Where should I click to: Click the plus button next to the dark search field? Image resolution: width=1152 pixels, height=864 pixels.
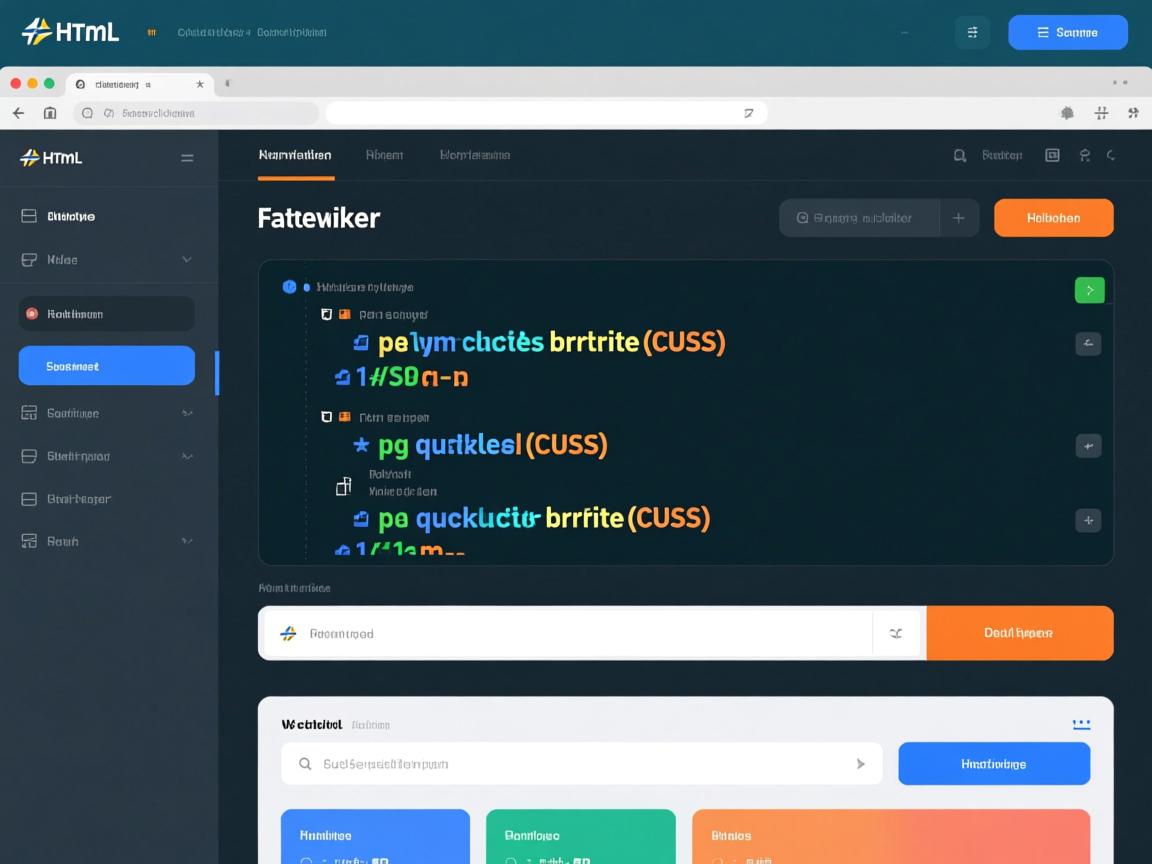point(958,218)
